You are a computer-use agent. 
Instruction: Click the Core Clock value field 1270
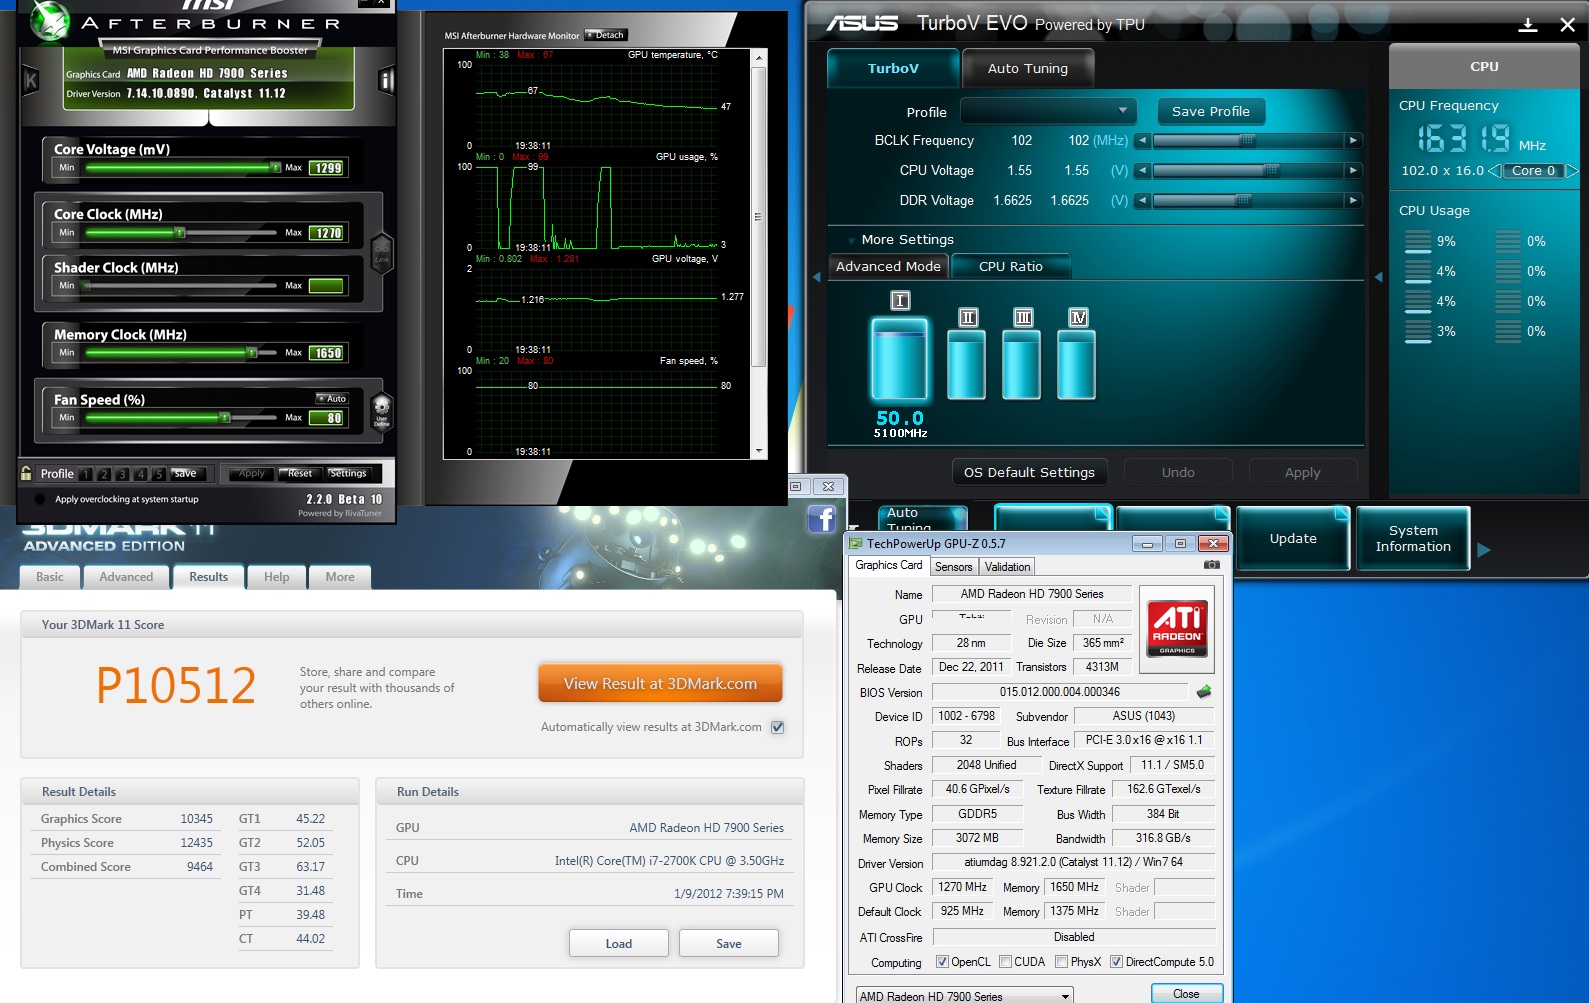point(328,233)
